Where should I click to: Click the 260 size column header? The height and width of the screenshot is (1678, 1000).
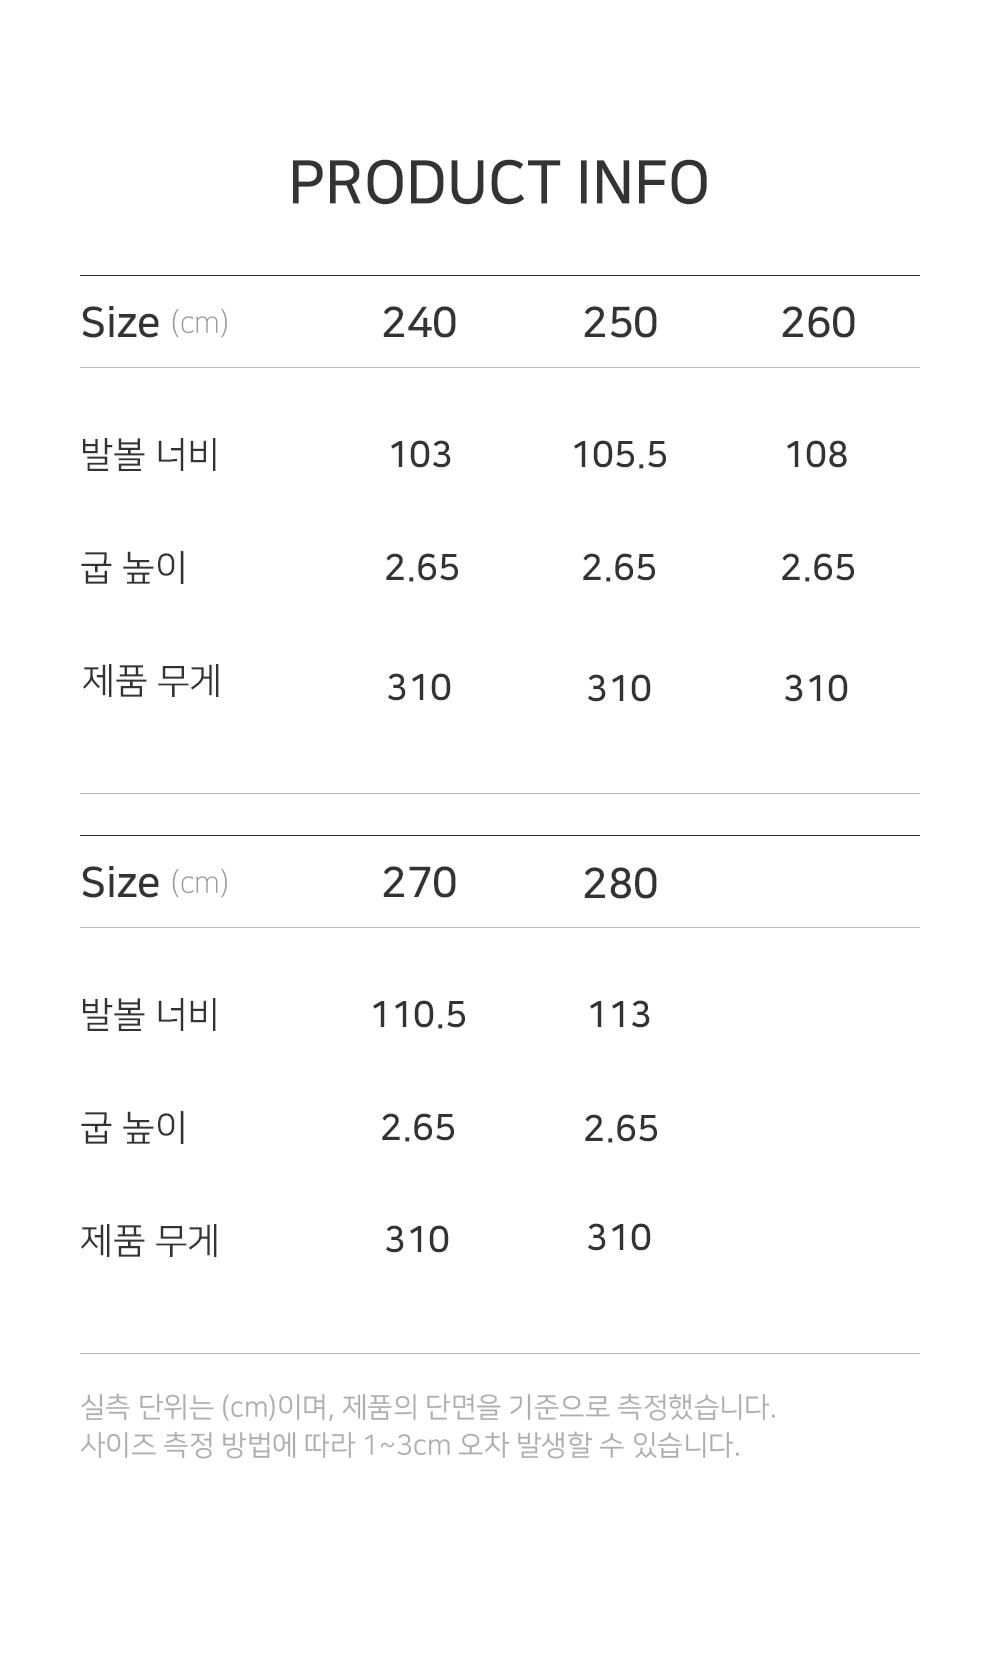tap(818, 323)
